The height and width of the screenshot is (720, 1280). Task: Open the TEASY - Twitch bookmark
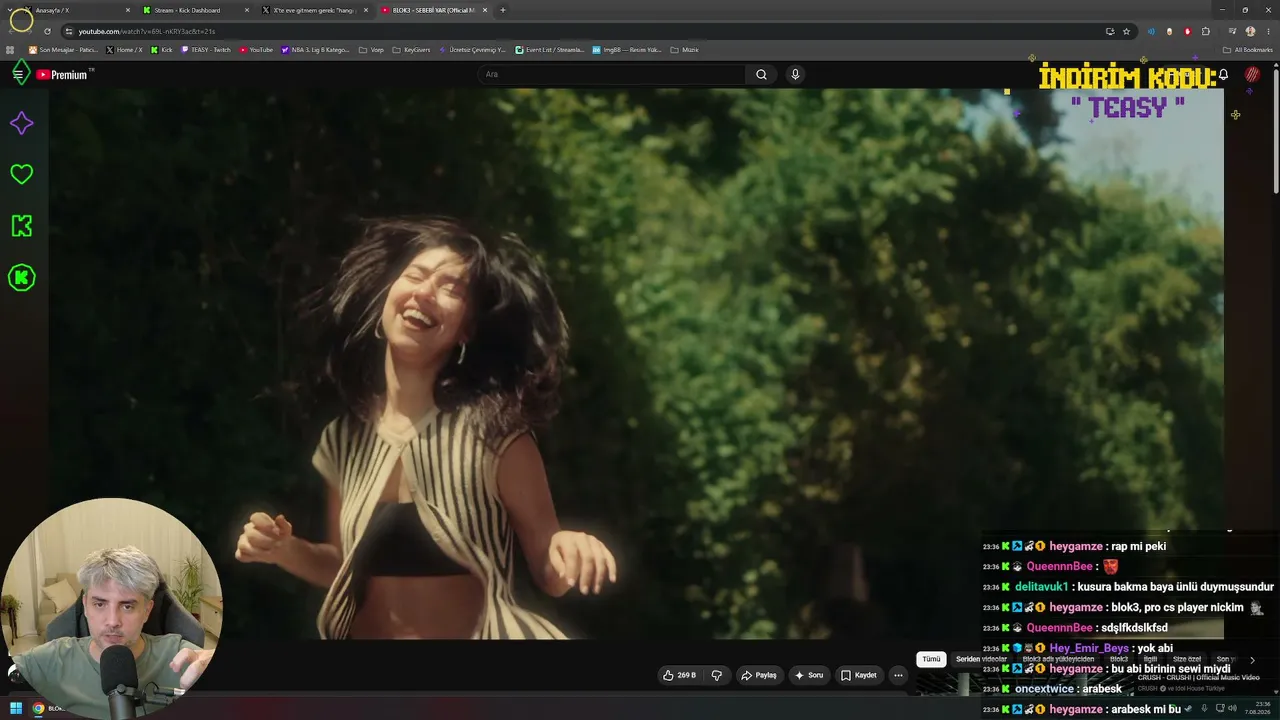[x=205, y=49]
